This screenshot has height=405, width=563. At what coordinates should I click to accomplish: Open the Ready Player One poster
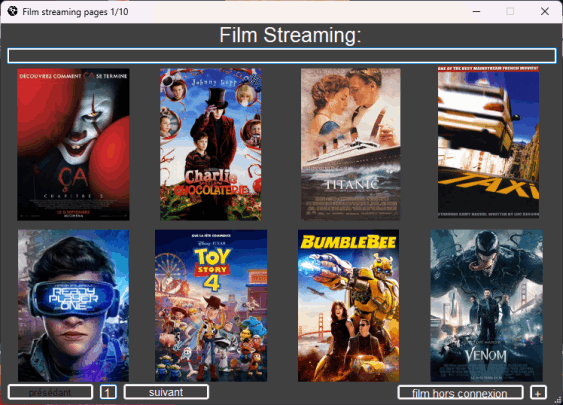point(73,306)
